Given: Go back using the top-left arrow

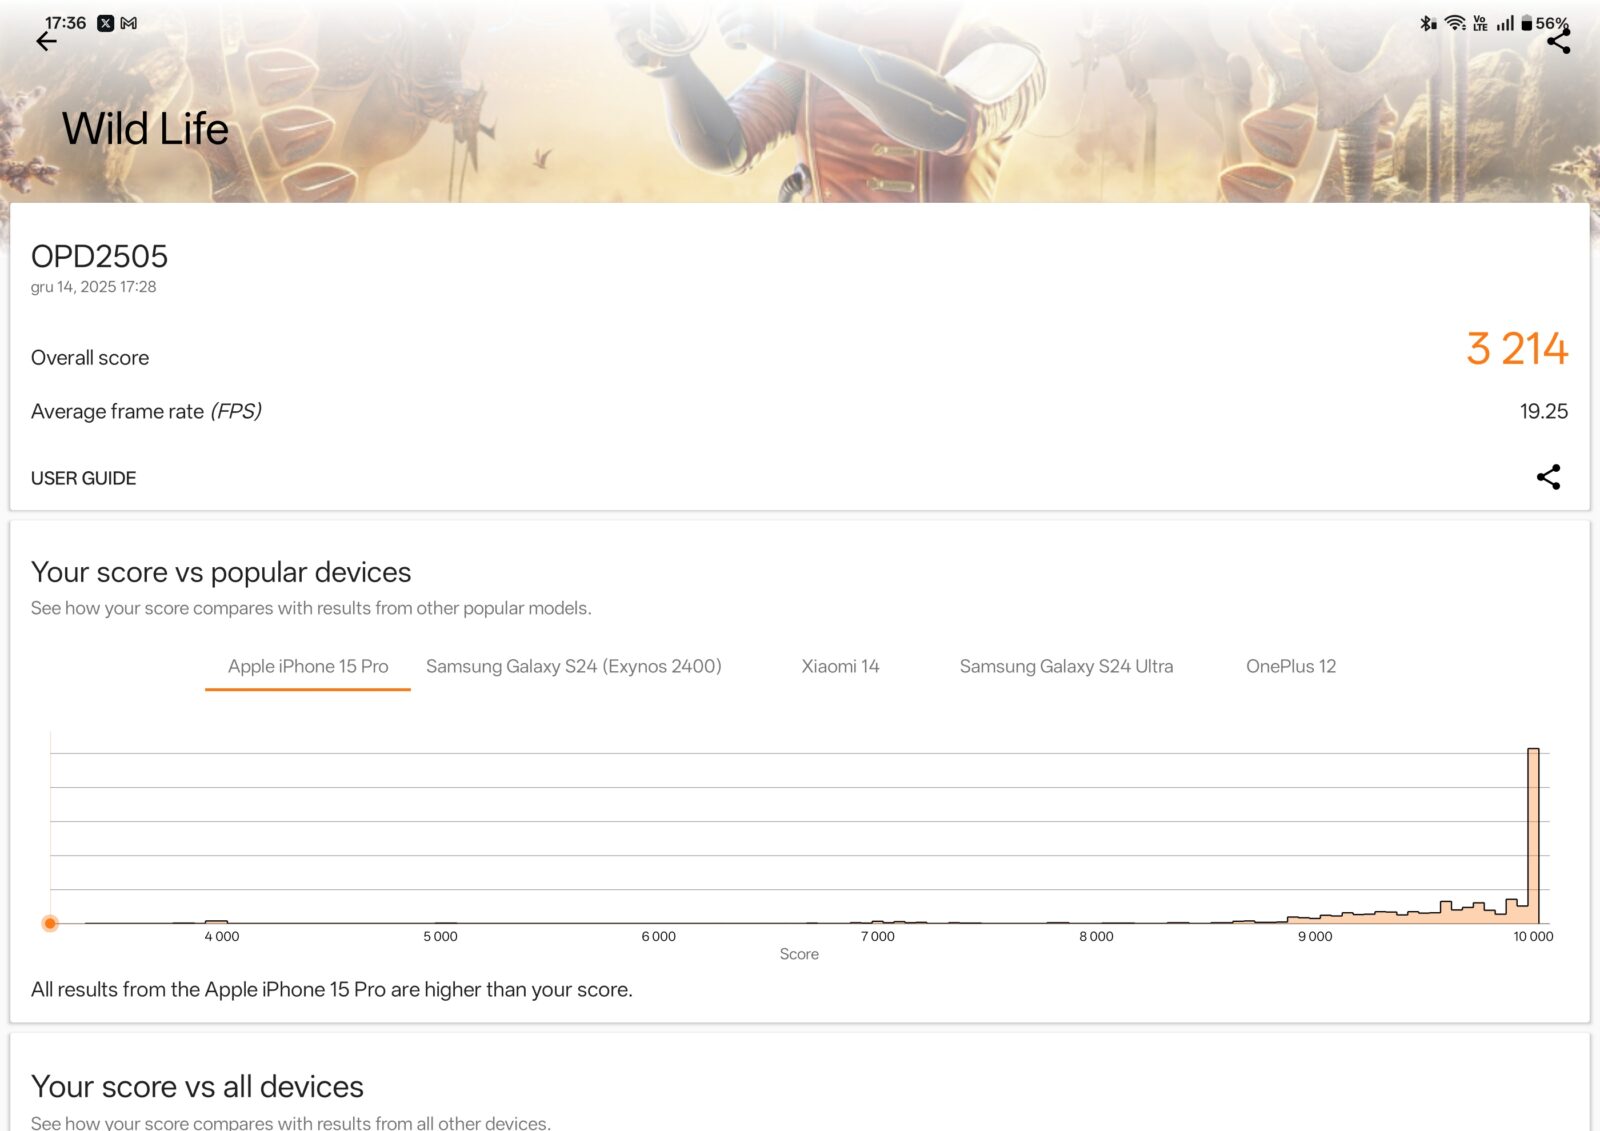Looking at the screenshot, I should point(46,42).
